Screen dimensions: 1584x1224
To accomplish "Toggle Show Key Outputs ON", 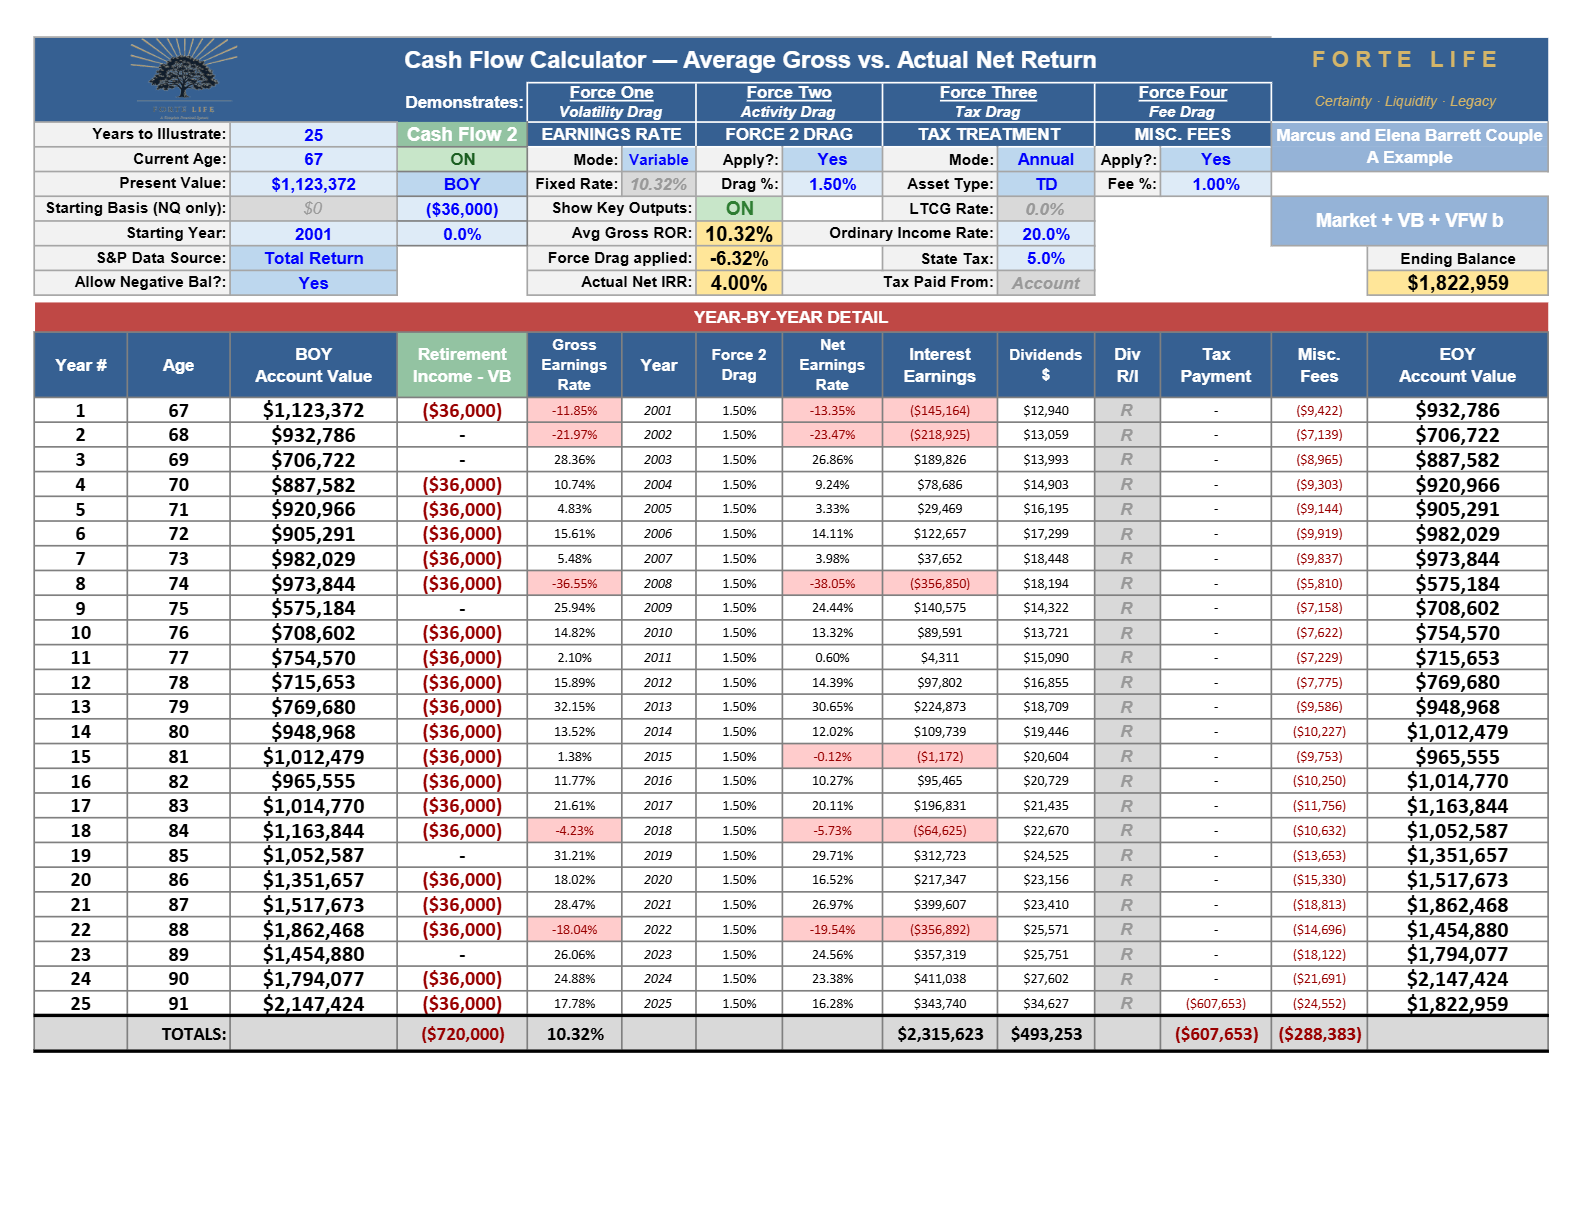I will (739, 208).
